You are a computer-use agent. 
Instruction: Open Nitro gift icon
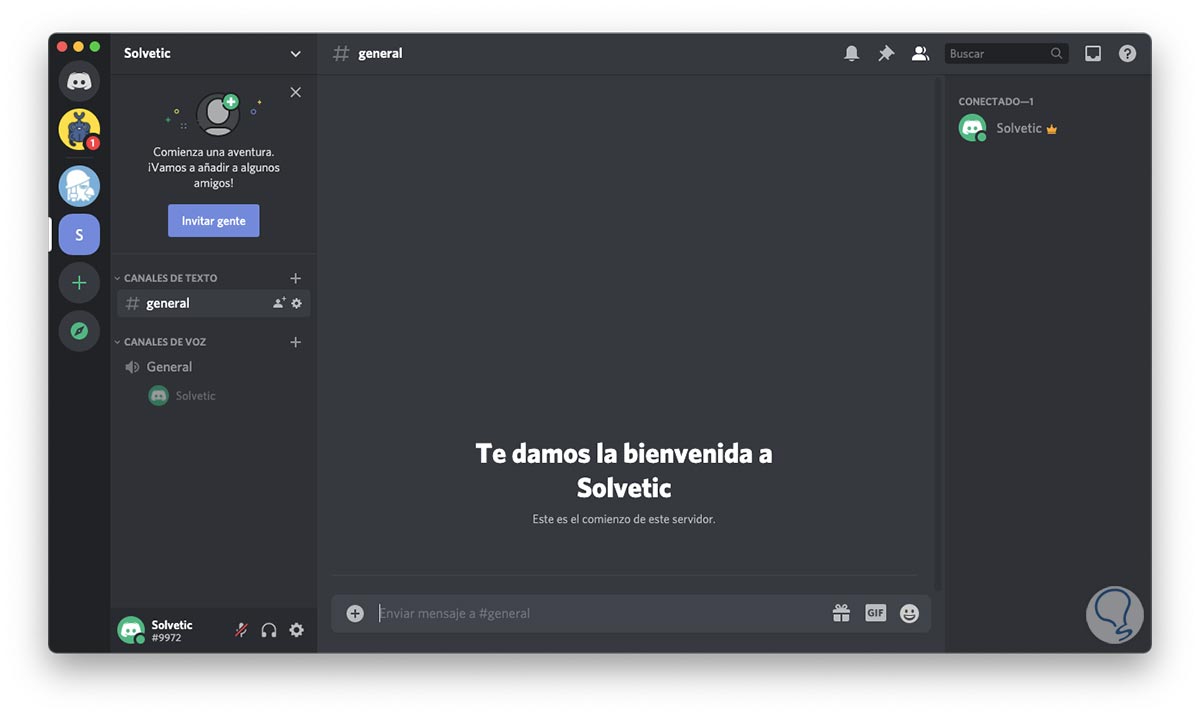pos(841,614)
